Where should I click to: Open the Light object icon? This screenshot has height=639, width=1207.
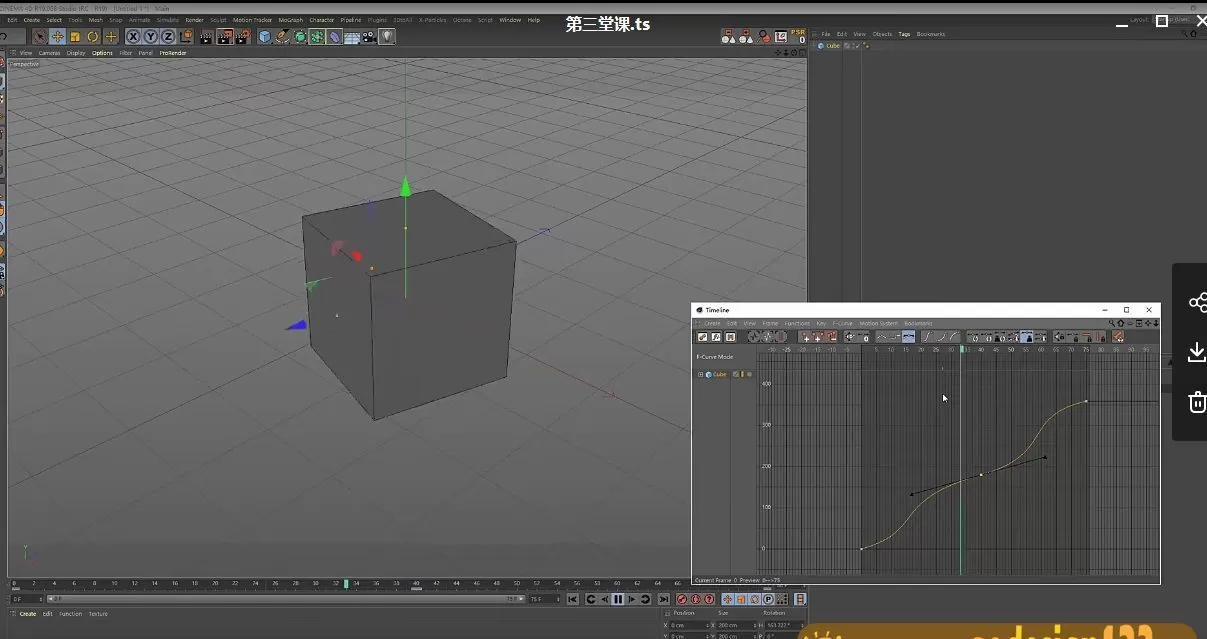pos(387,37)
